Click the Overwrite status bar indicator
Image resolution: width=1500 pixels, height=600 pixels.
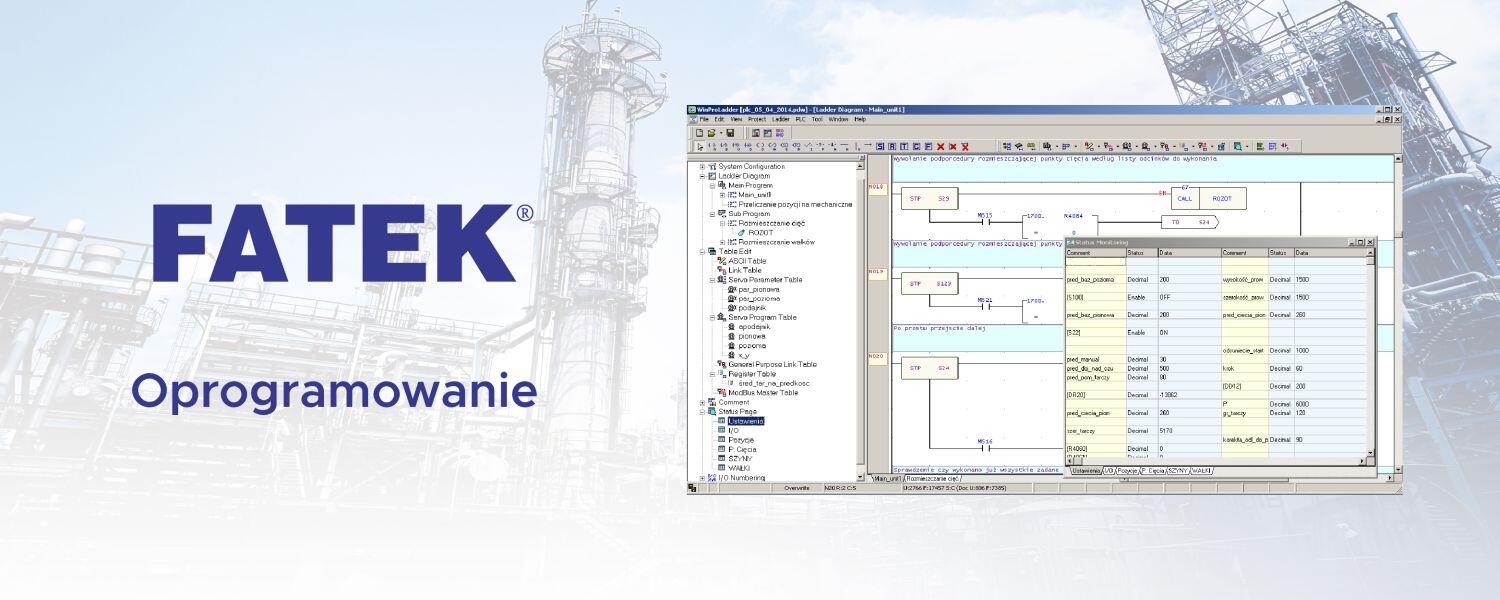797,488
